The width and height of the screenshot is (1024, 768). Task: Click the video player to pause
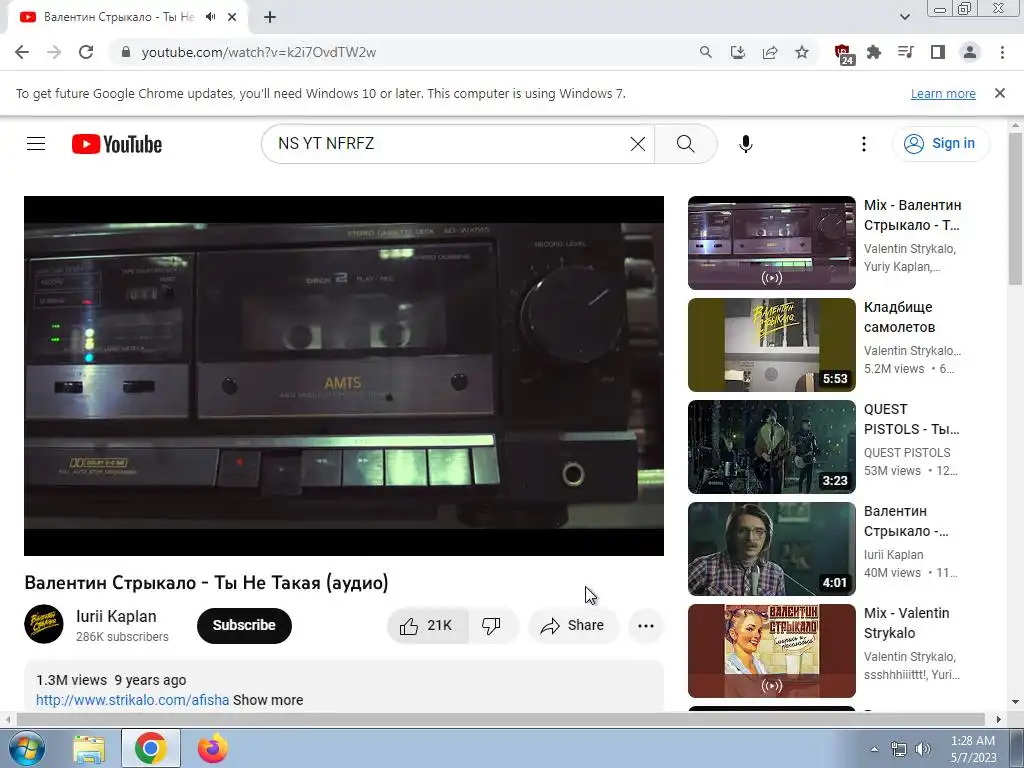coord(344,376)
